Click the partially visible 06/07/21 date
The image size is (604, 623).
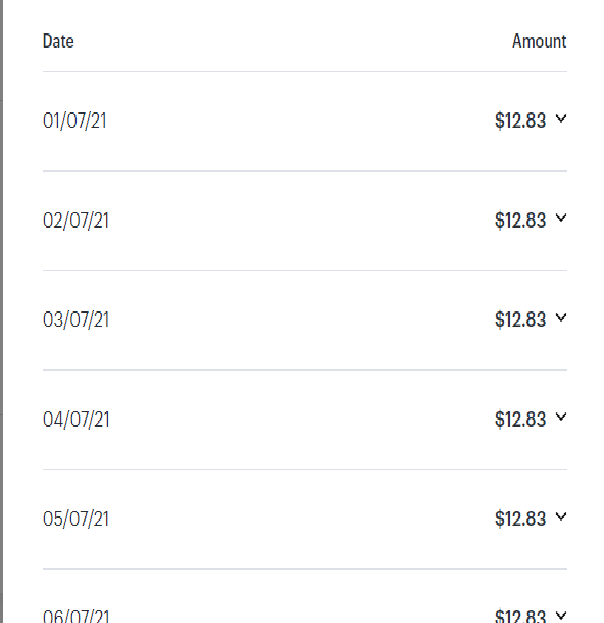tap(76, 616)
